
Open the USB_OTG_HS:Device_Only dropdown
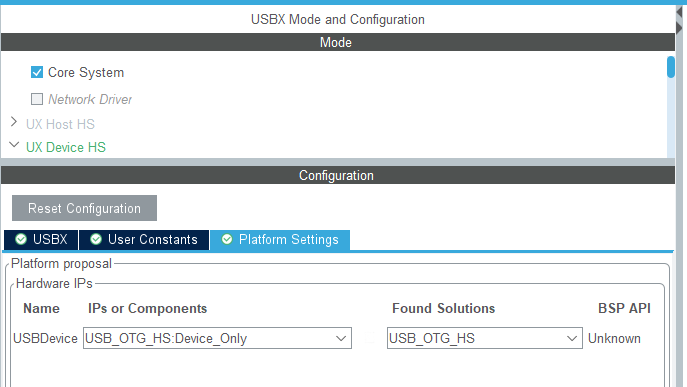tap(217, 338)
